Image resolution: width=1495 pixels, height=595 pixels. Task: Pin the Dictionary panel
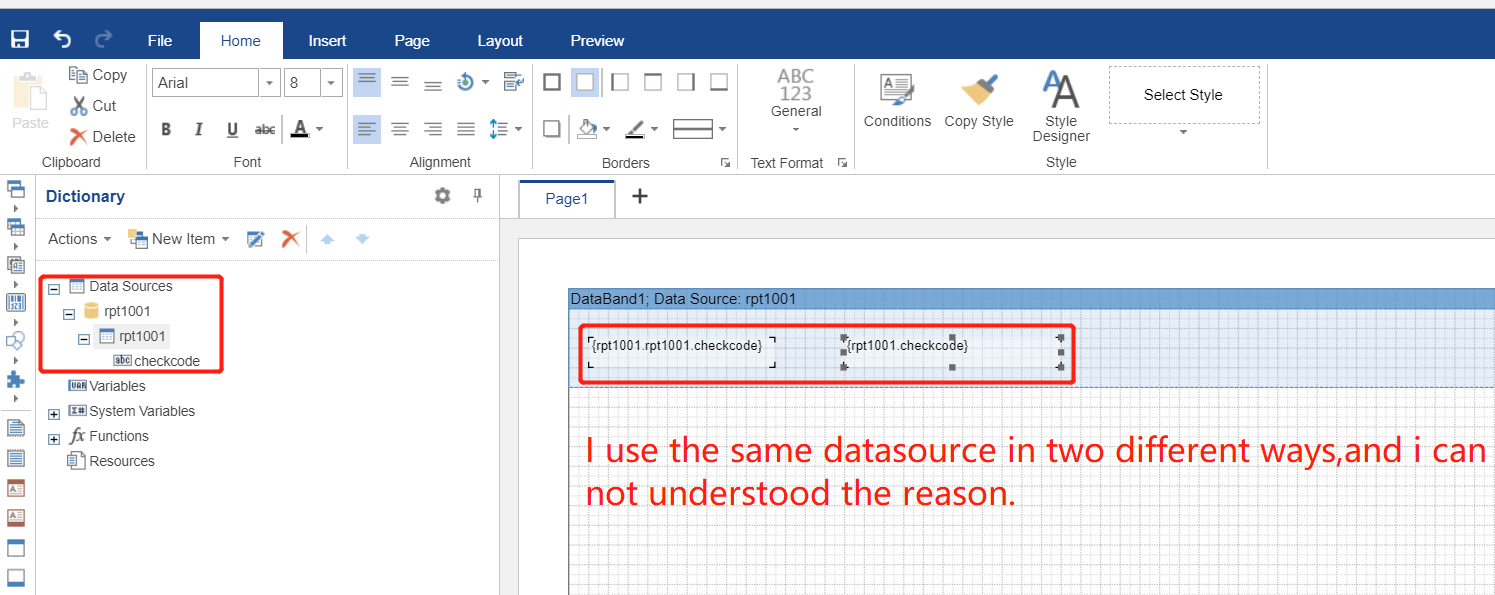[478, 196]
